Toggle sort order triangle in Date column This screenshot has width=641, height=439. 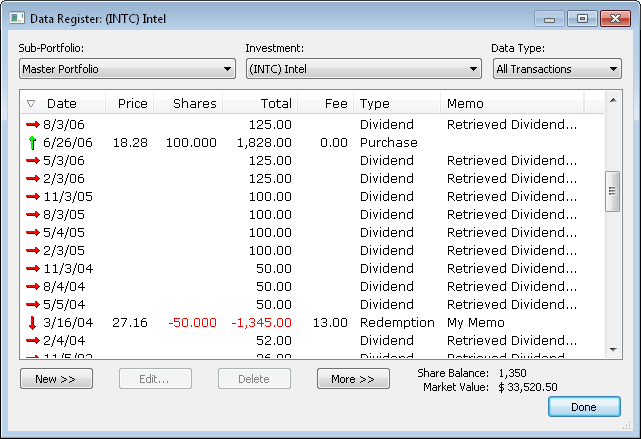click(31, 104)
